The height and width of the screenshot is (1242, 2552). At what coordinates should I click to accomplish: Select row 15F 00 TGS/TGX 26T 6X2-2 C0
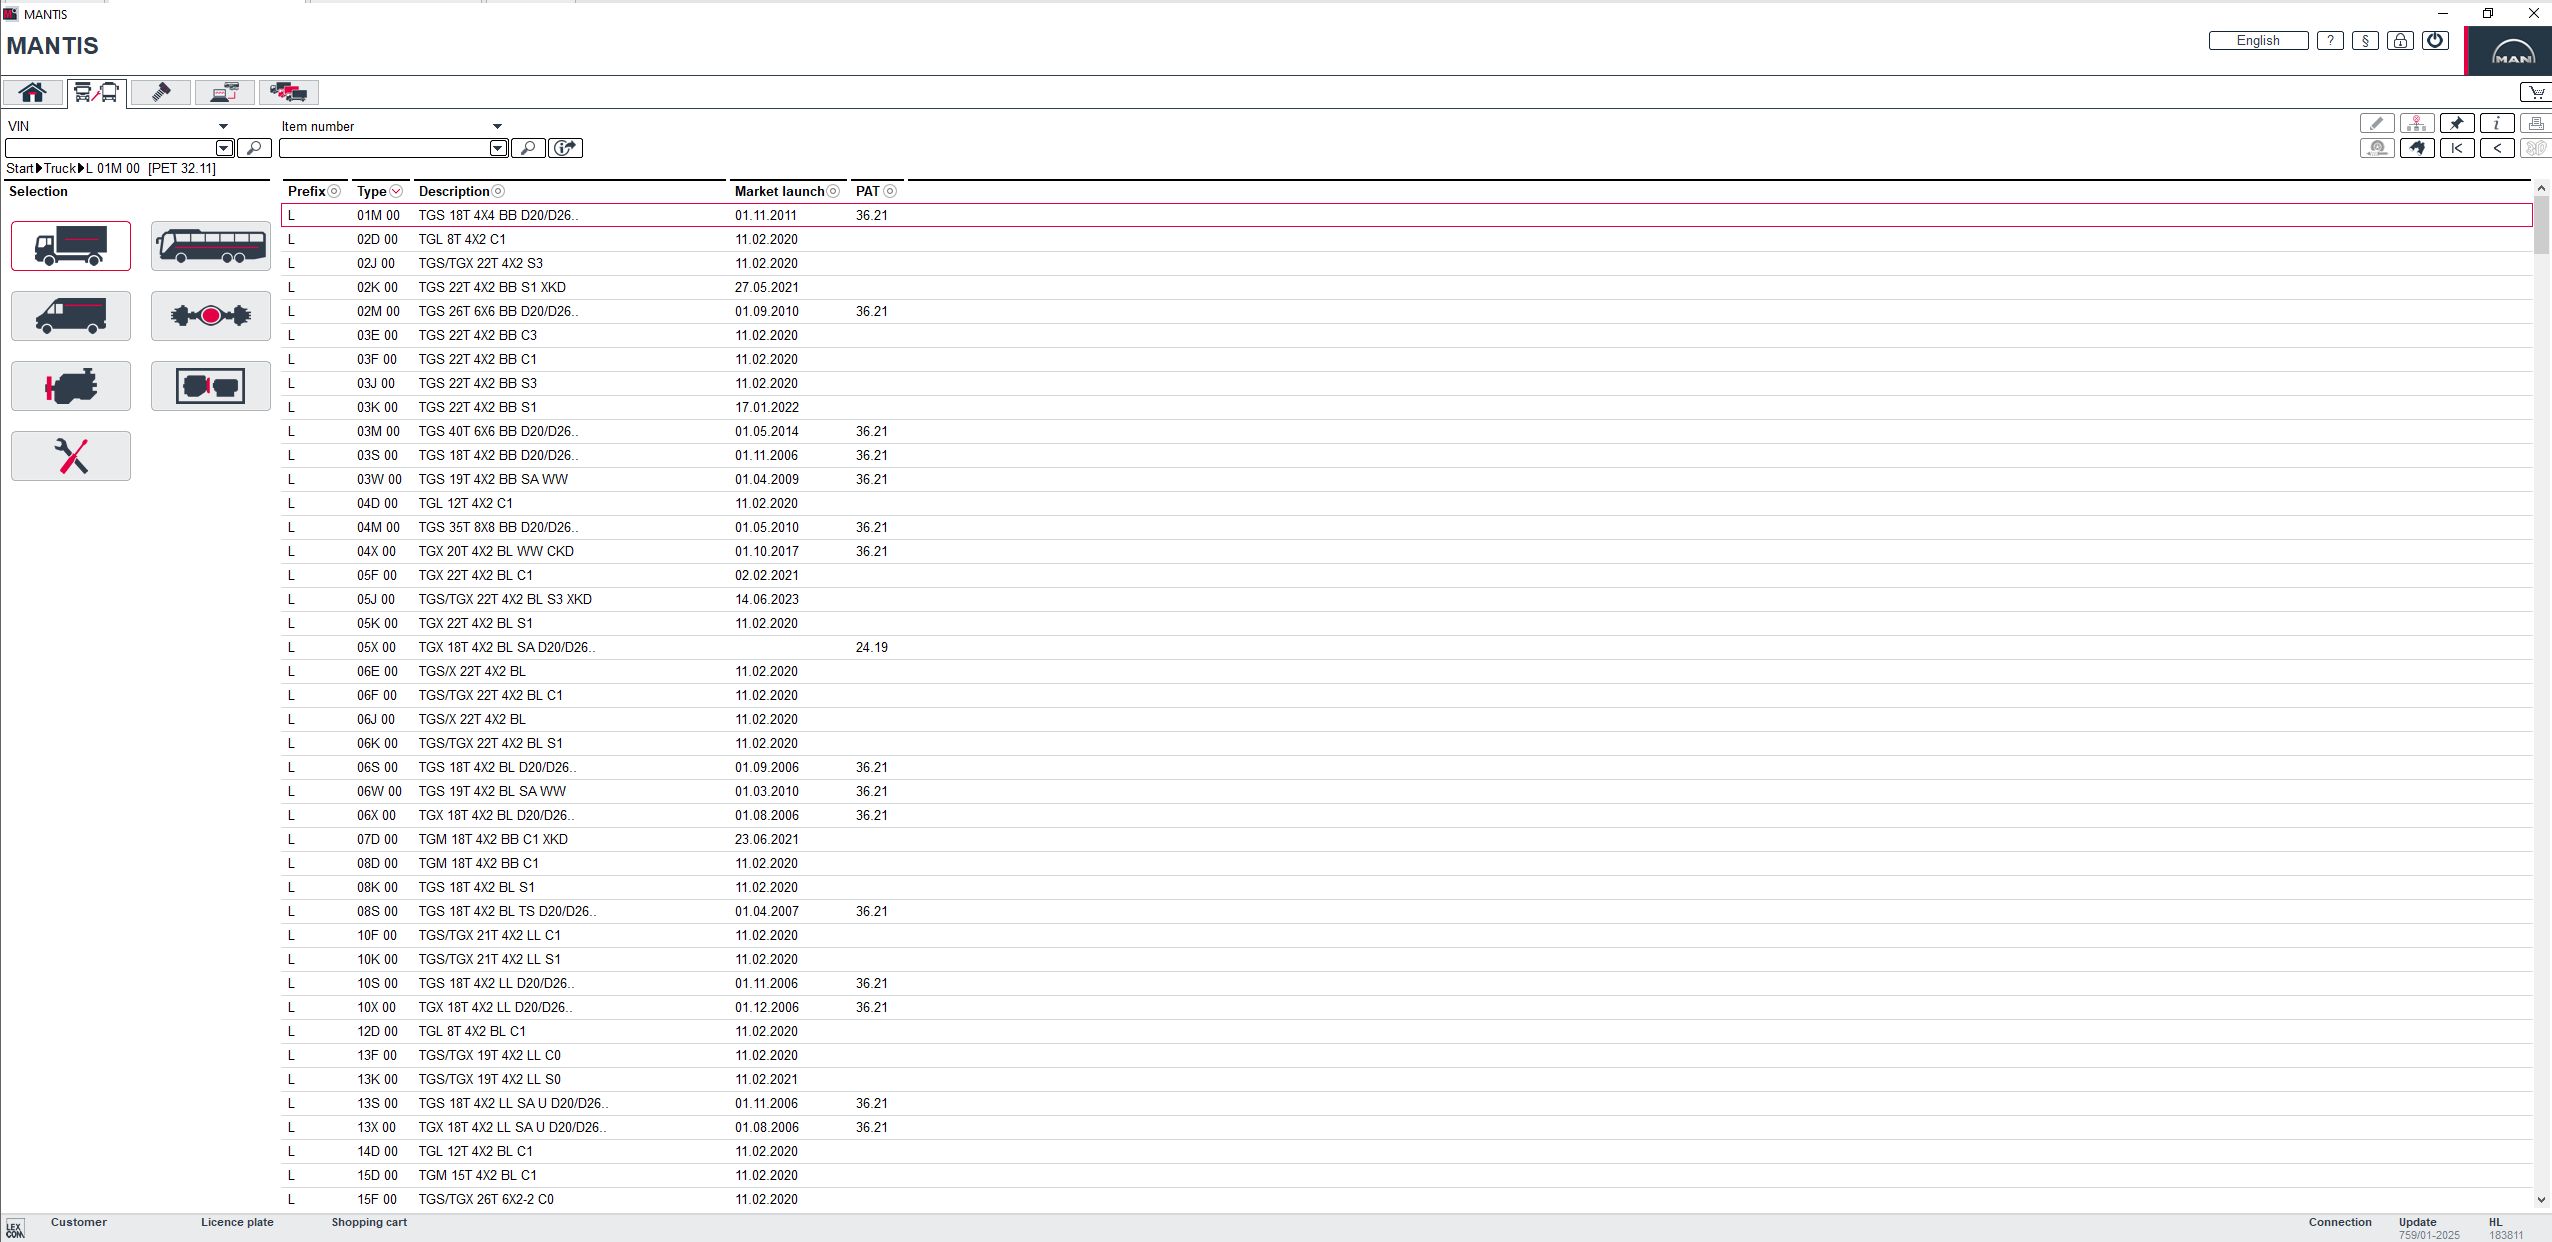(x=1407, y=1199)
